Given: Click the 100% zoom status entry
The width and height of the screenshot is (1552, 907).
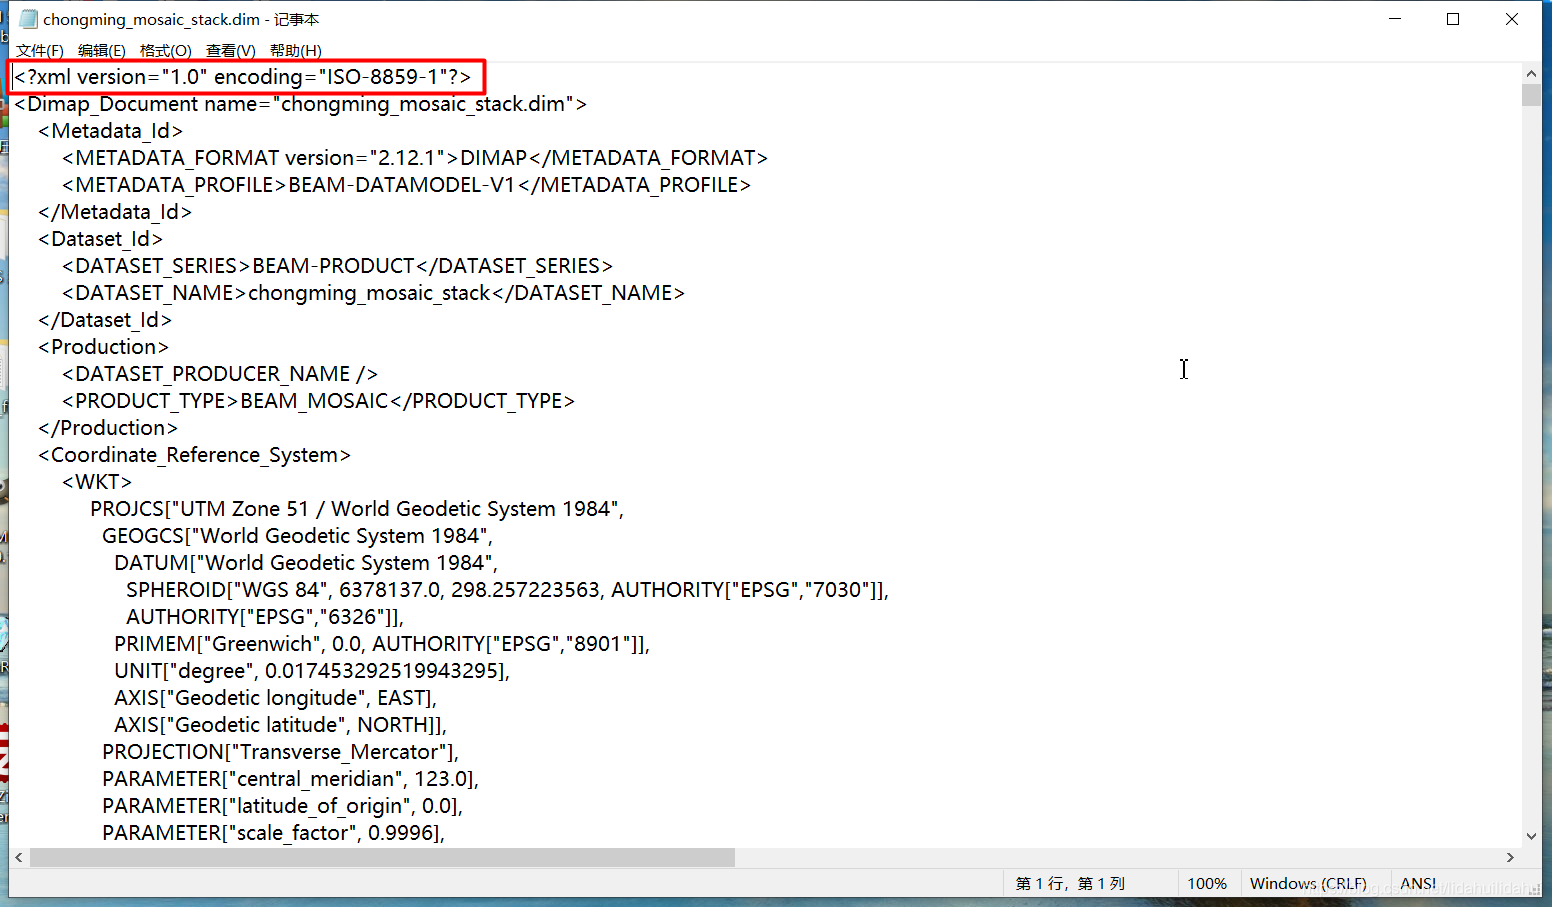Looking at the screenshot, I should 1207,884.
